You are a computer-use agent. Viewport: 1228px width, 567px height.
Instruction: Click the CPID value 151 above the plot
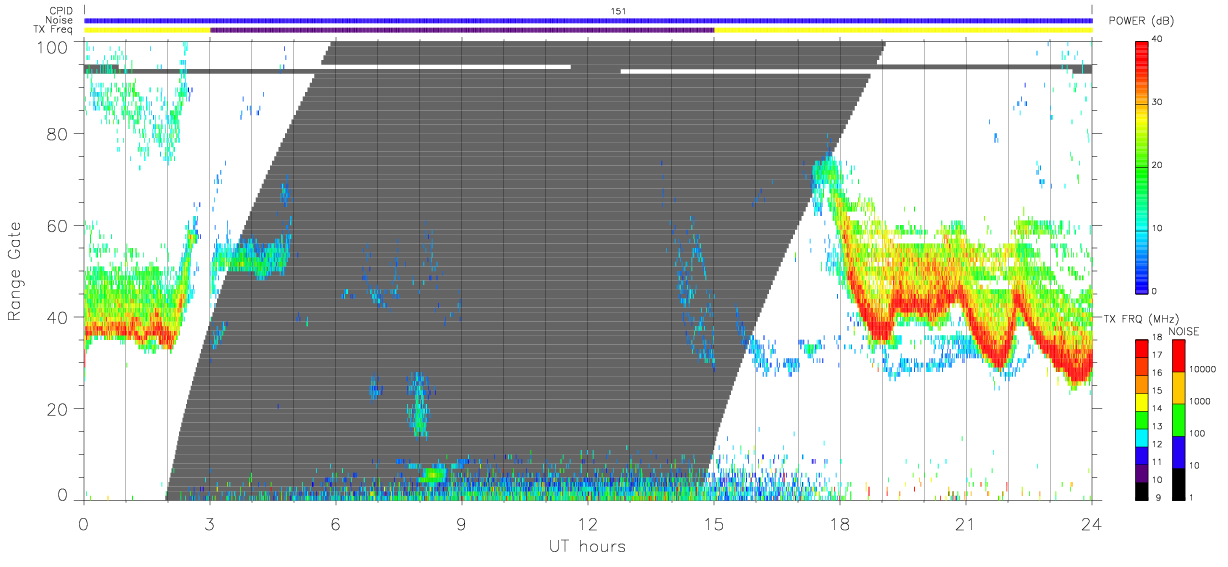pyautogui.click(x=618, y=11)
